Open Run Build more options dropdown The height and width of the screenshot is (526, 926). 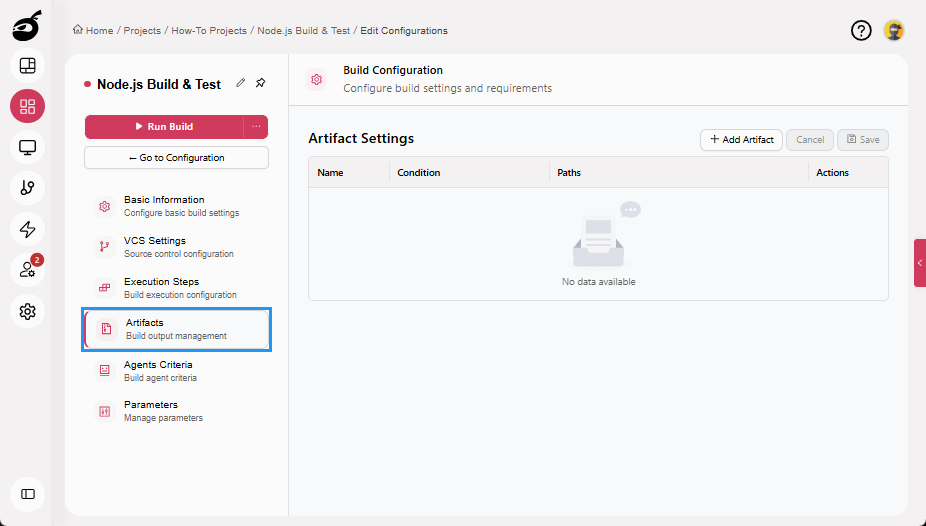pyautogui.click(x=256, y=126)
